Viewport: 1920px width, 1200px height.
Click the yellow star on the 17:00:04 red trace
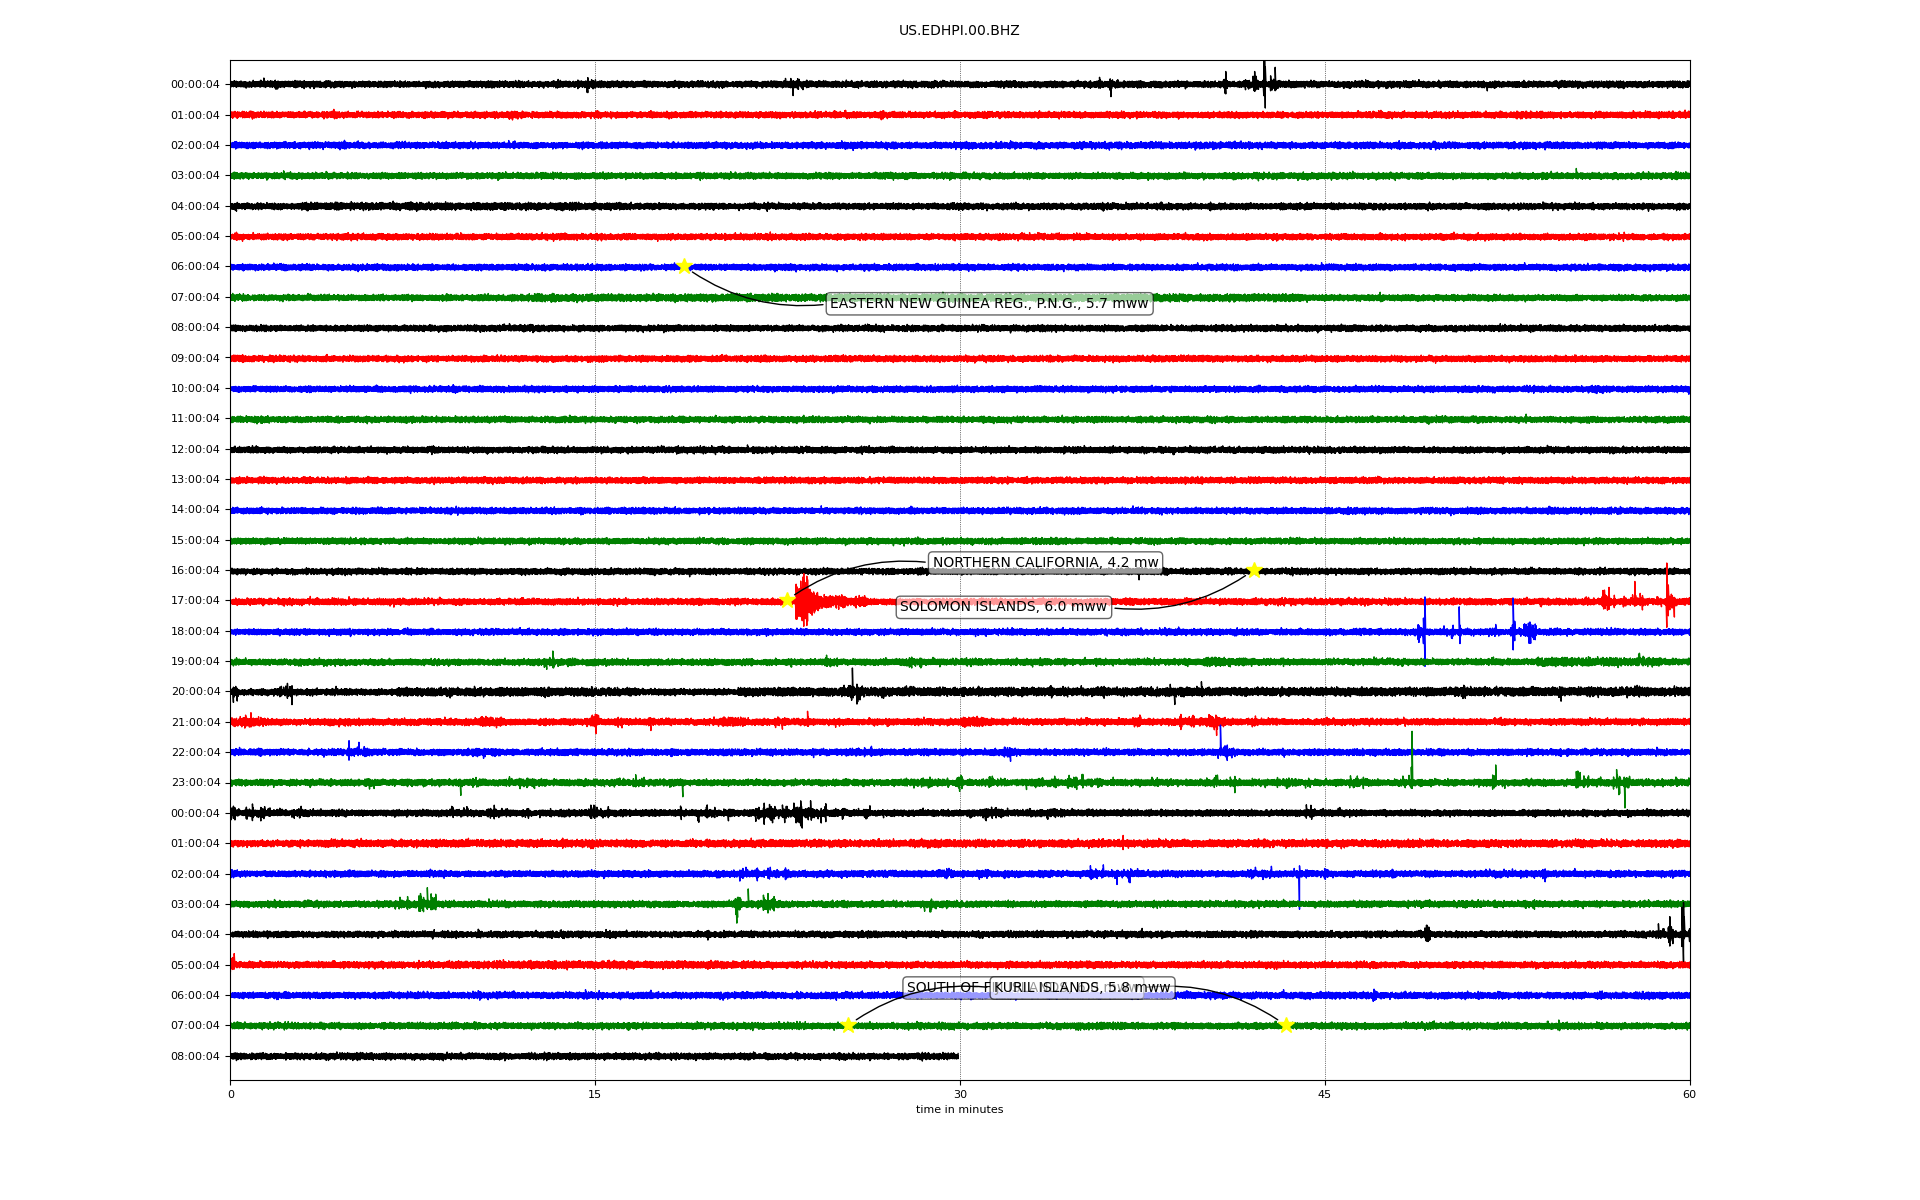point(787,600)
